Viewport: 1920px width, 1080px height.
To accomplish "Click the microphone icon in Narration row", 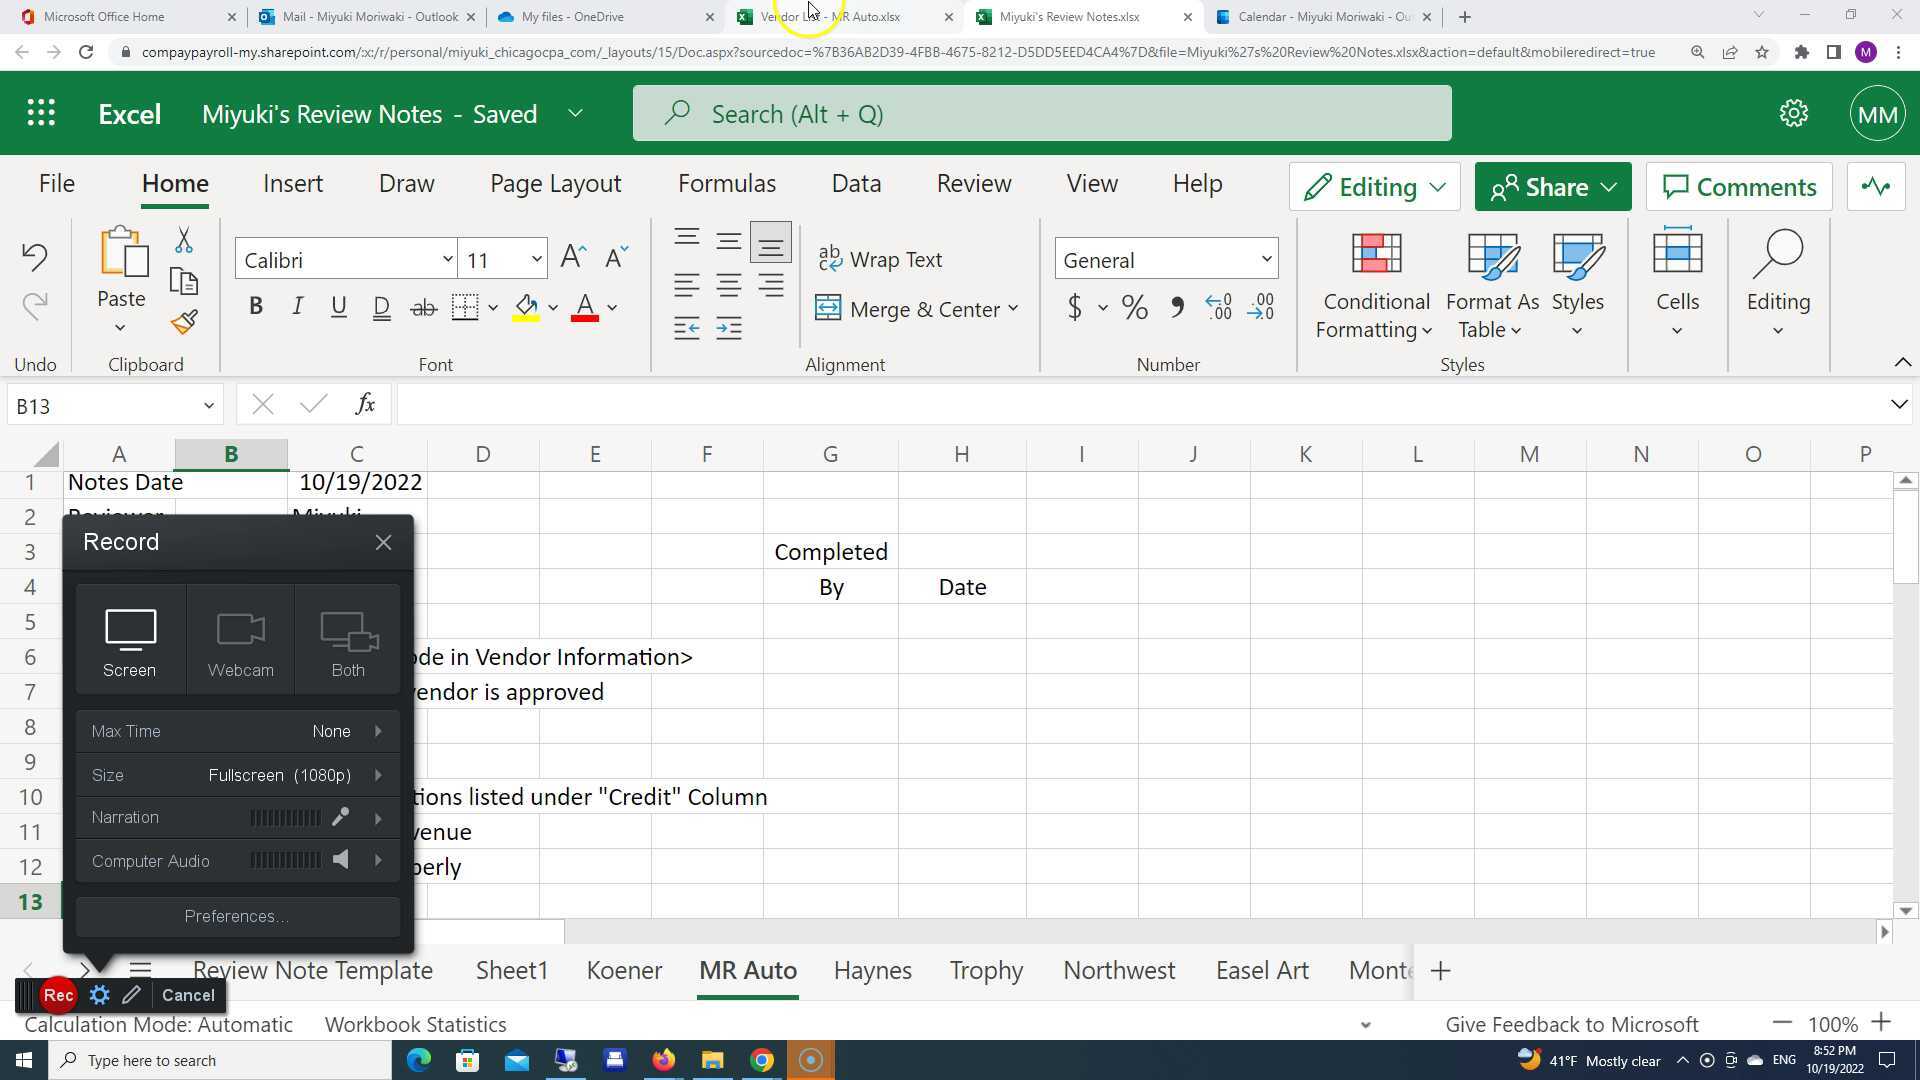I will [x=340, y=817].
